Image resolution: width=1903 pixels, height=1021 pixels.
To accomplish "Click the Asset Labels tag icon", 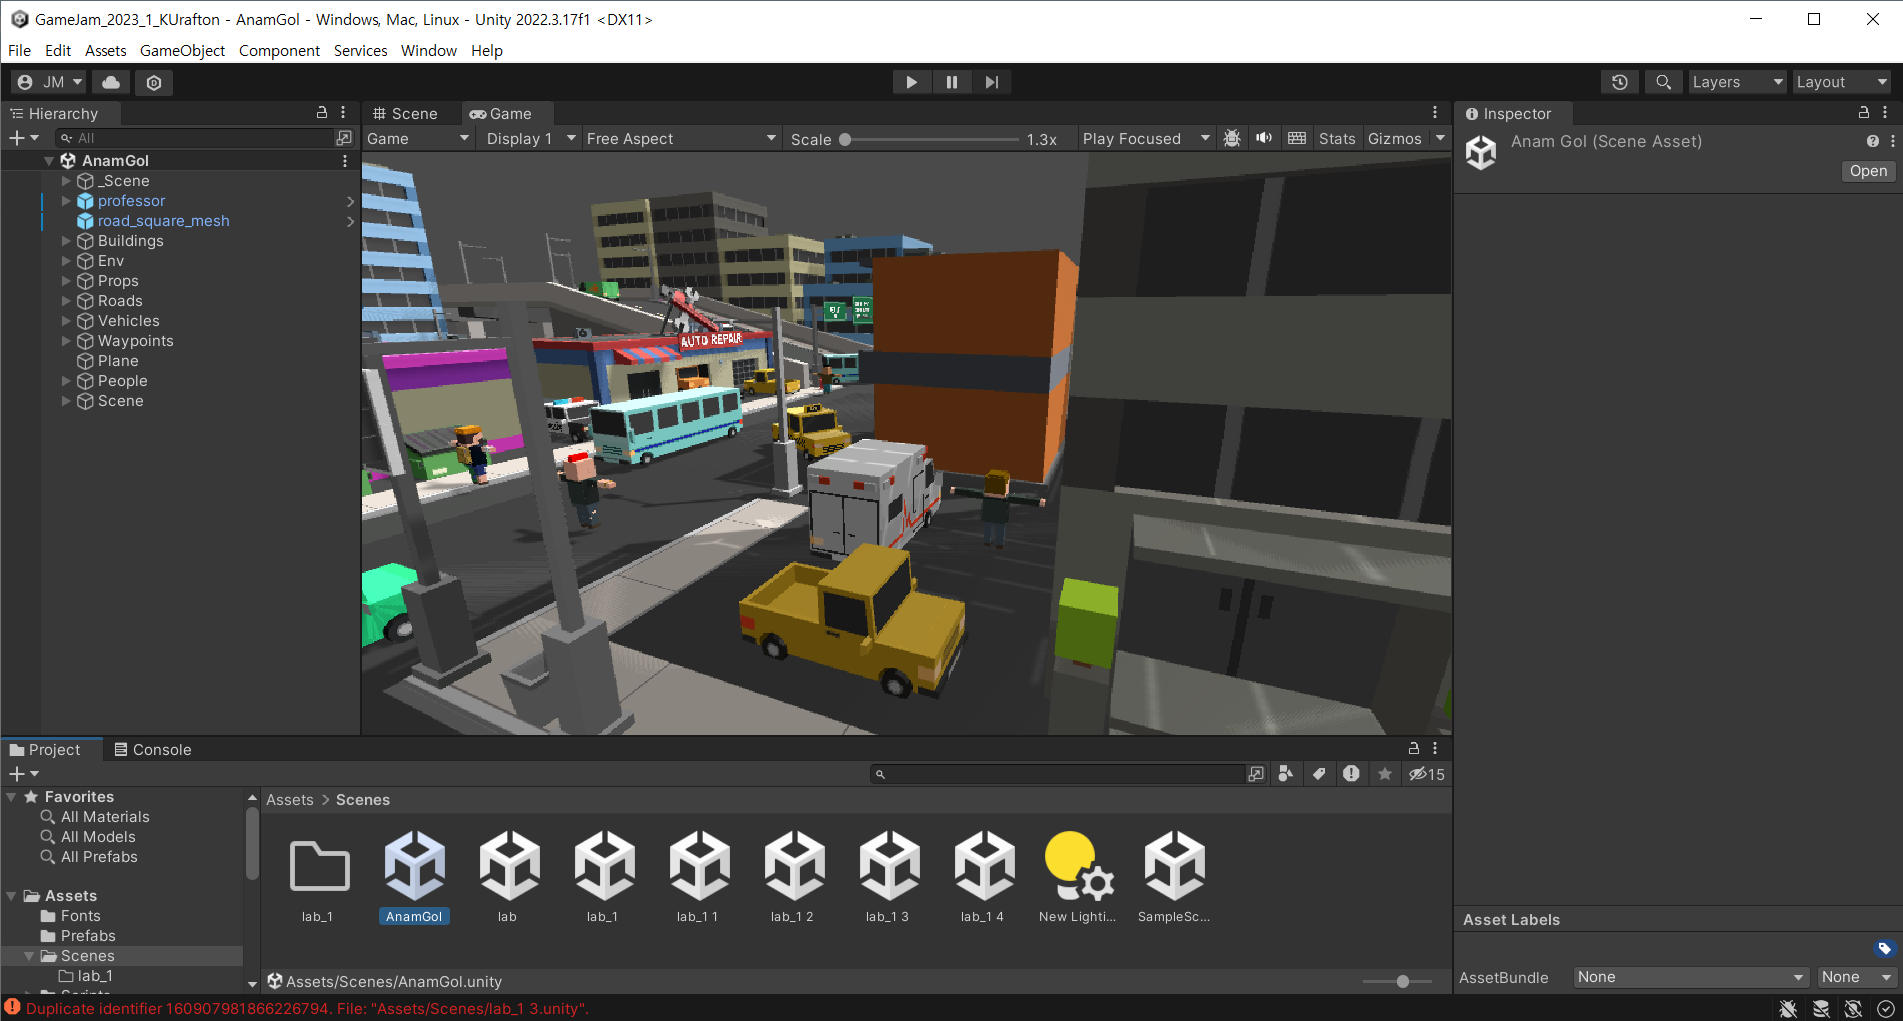I will point(1884,948).
